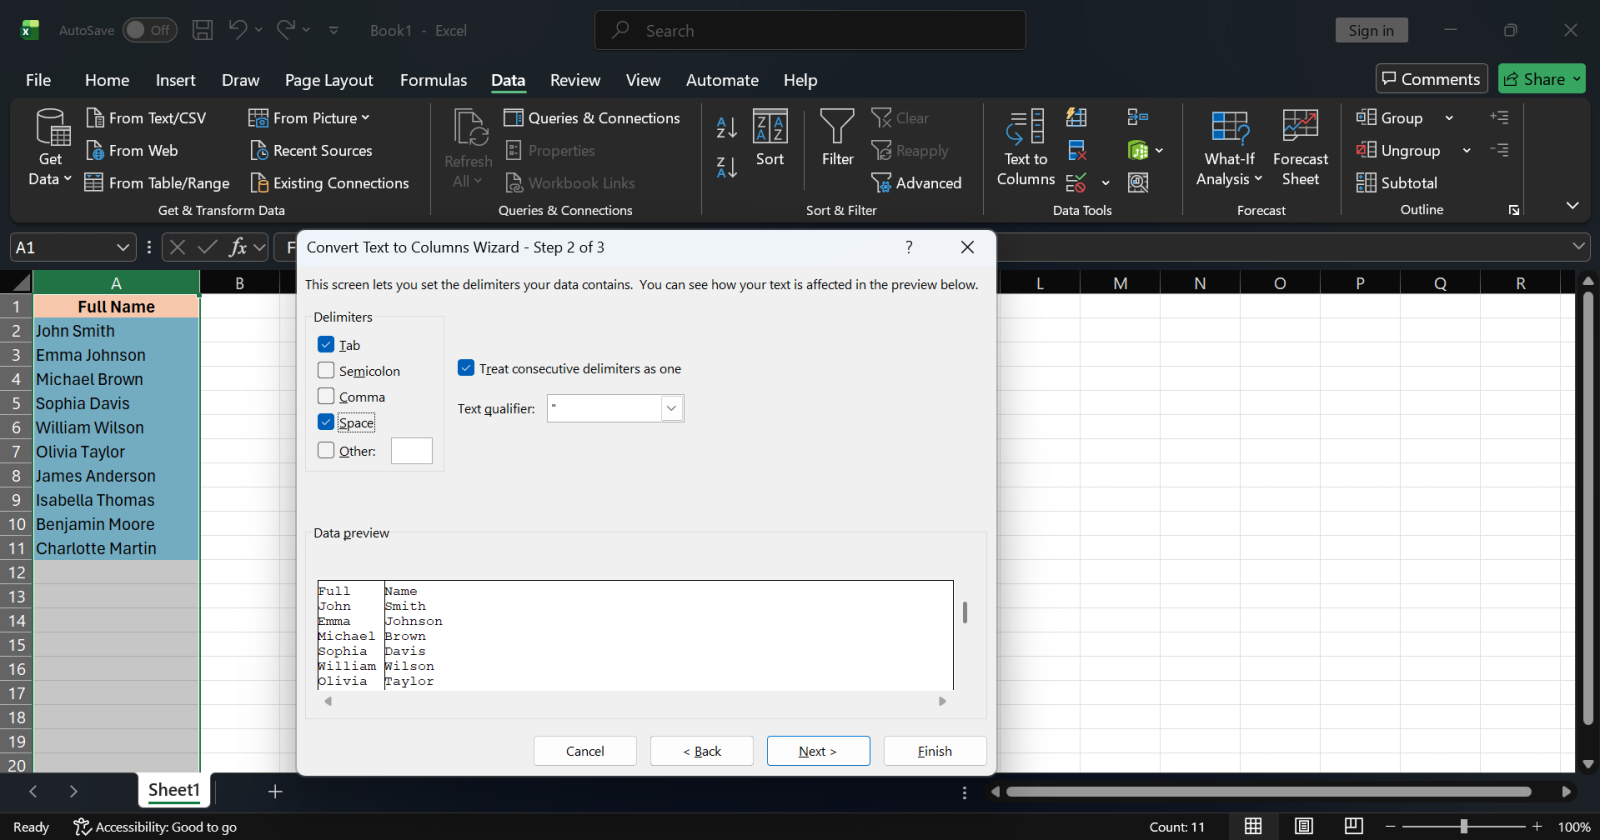
Task: Click the Subtotal button
Action: [x=1397, y=183]
